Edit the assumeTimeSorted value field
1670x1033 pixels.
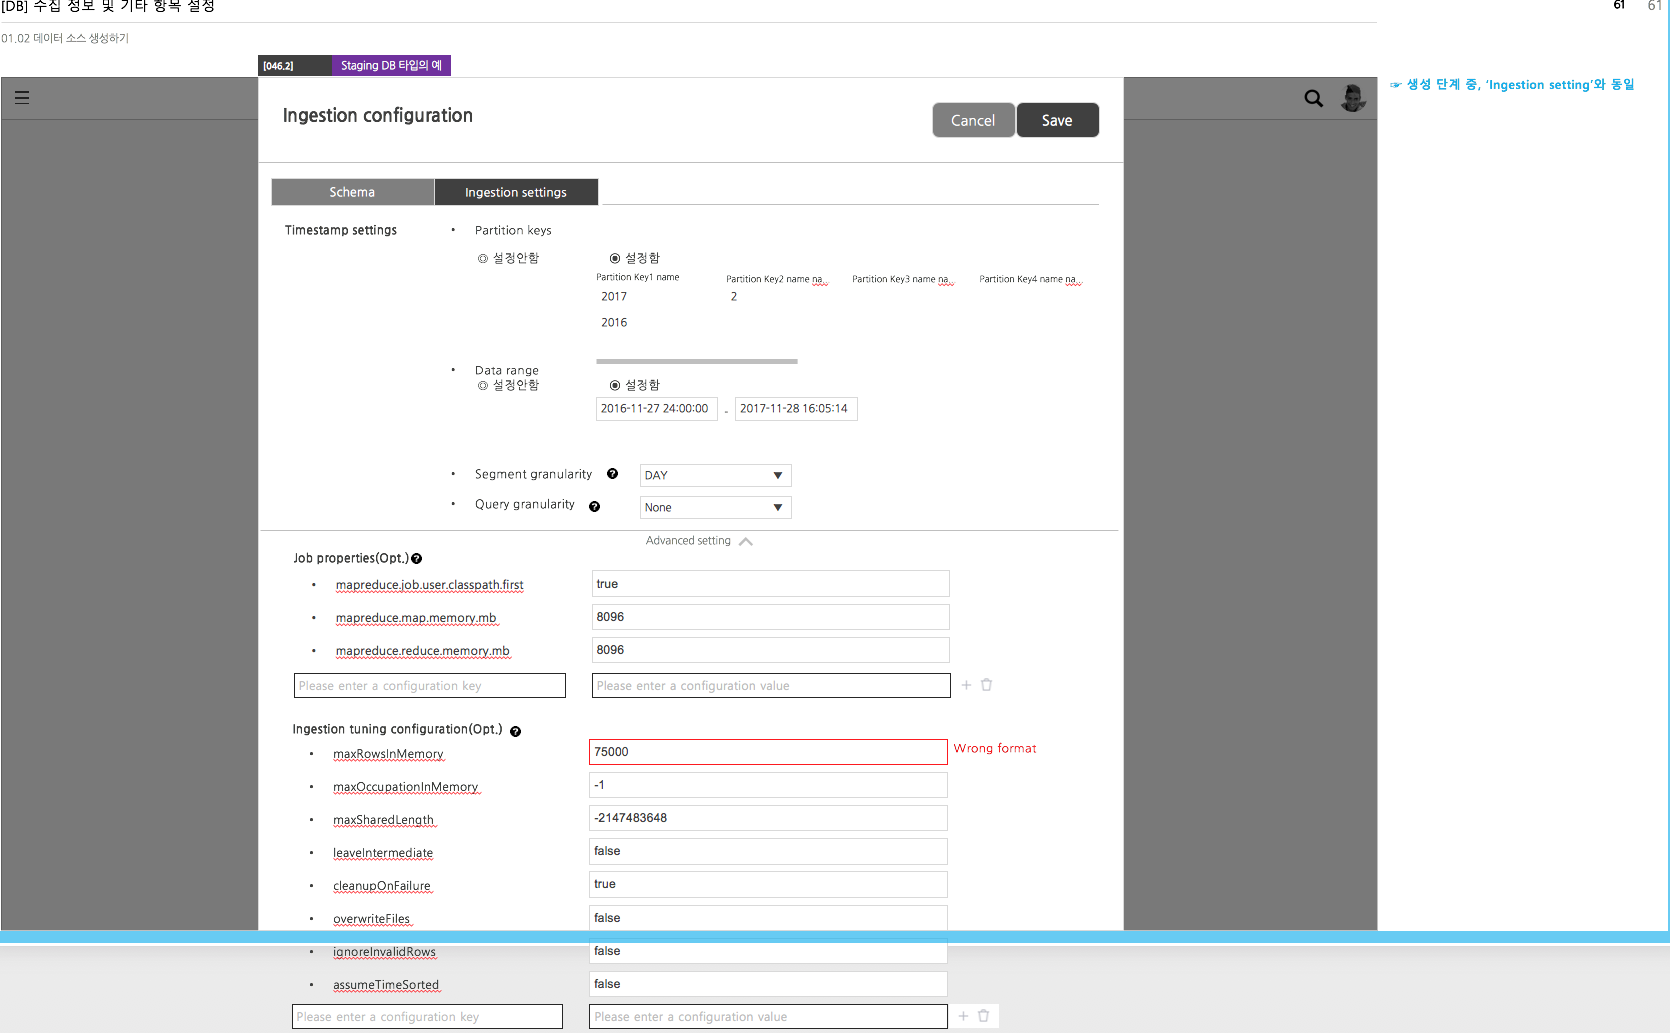point(768,984)
